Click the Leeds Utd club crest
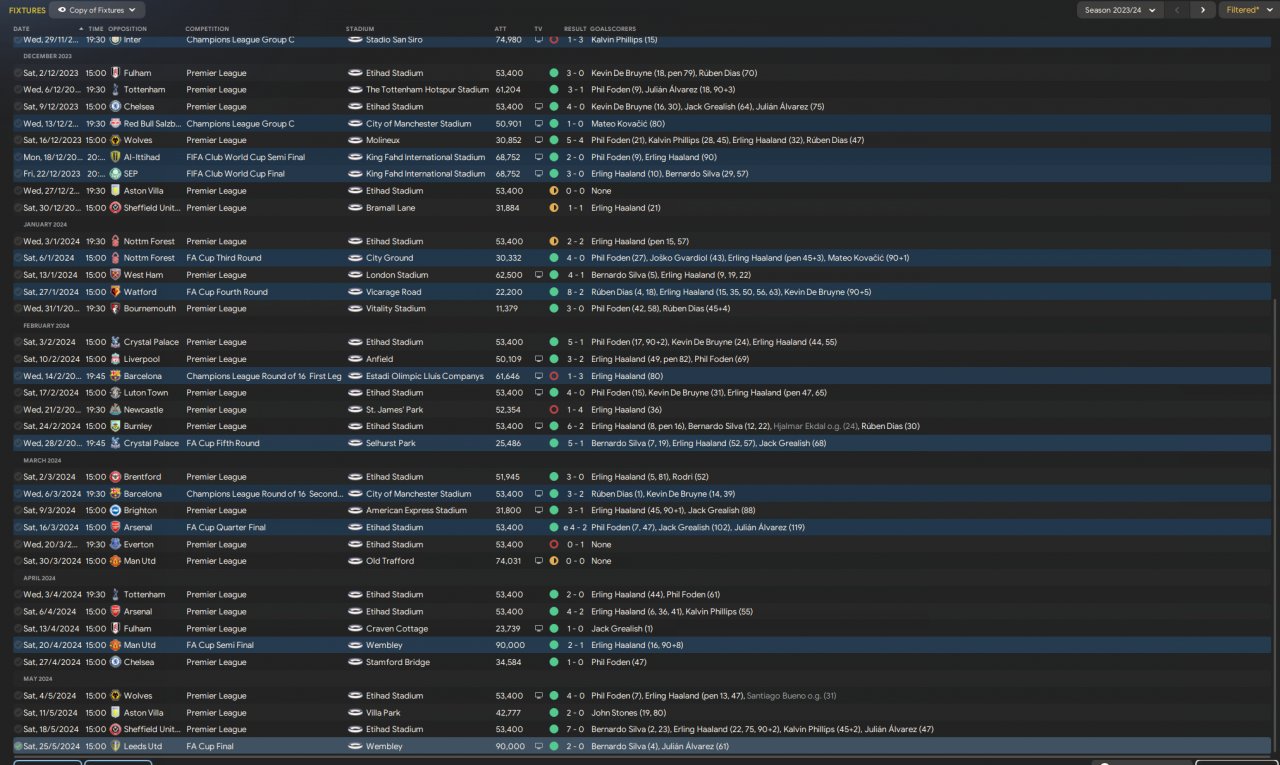The height and width of the screenshot is (765, 1280). (x=116, y=746)
